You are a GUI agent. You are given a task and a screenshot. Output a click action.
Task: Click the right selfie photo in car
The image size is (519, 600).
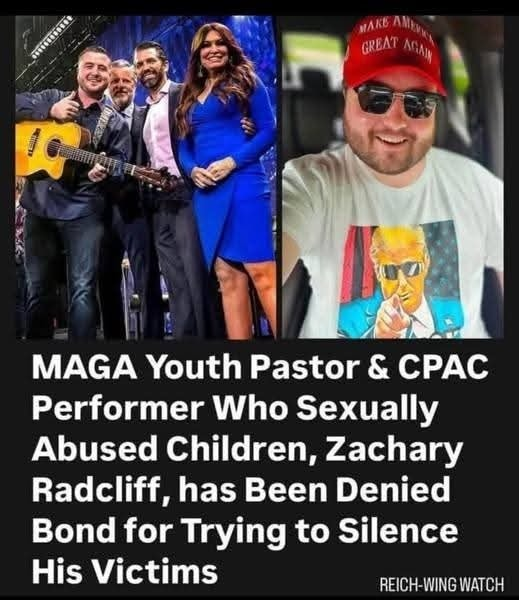(392, 177)
